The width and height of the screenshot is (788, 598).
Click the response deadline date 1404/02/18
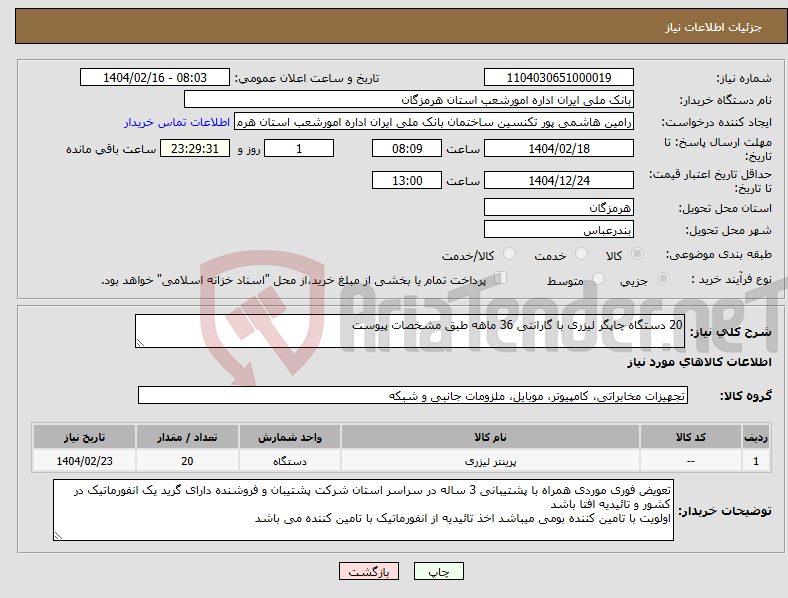coord(558,149)
